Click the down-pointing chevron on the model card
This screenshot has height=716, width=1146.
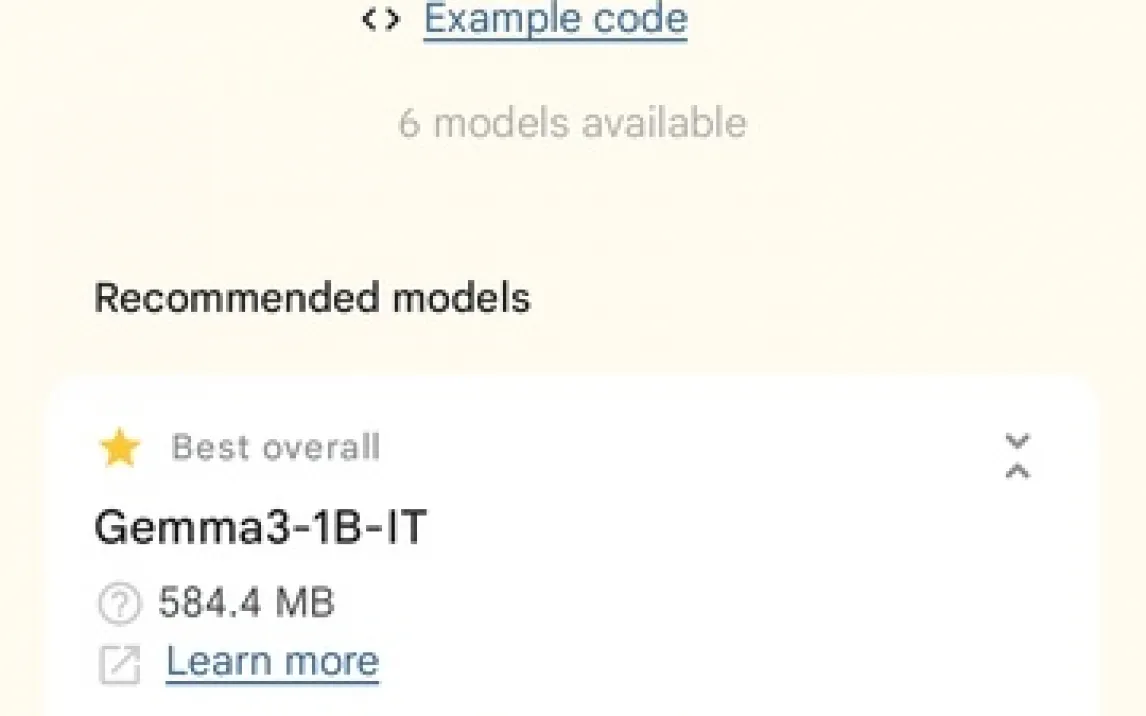[1017, 441]
